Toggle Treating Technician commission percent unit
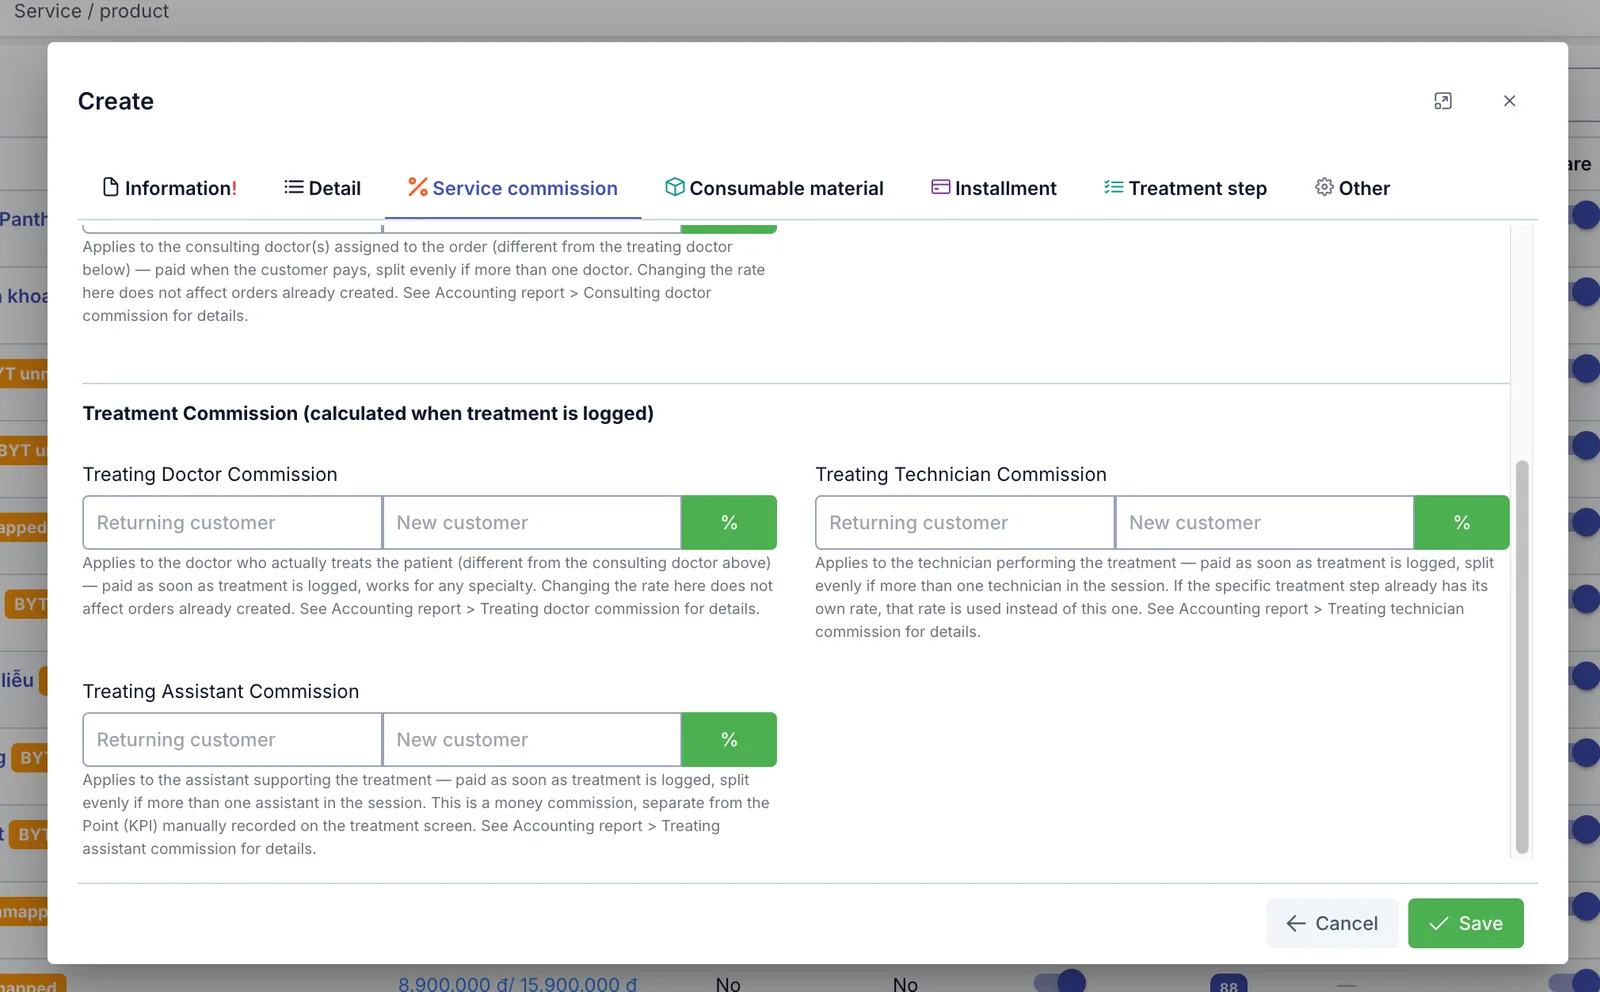This screenshot has width=1600, height=992. click(1462, 522)
